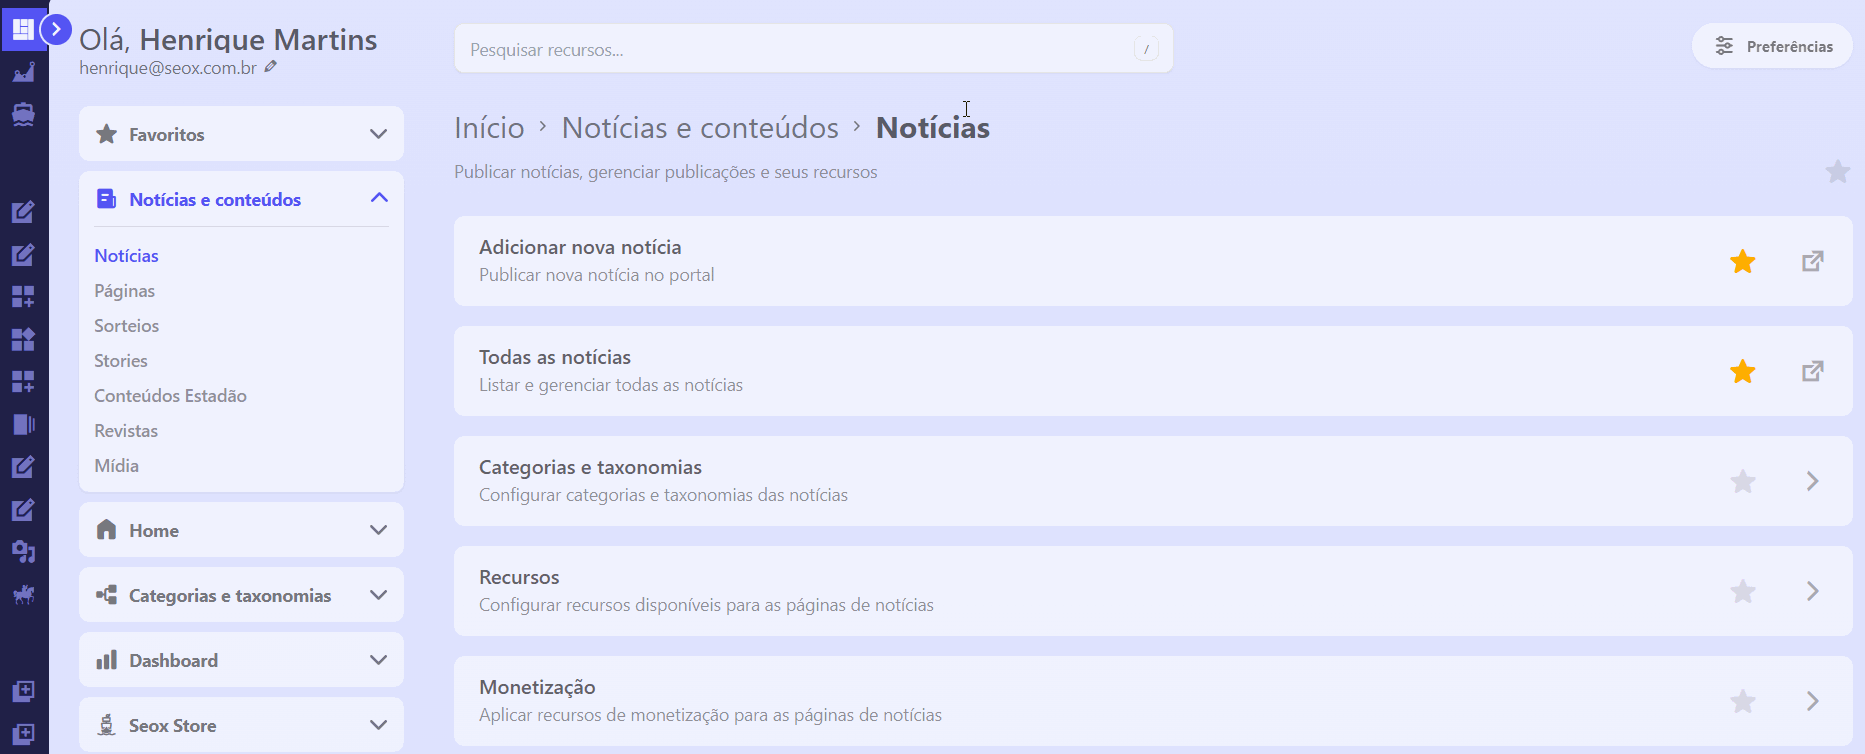The width and height of the screenshot is (1865, 754).
Task: Unfavorite Todas as notícias star
Action: coord(1742,371)
